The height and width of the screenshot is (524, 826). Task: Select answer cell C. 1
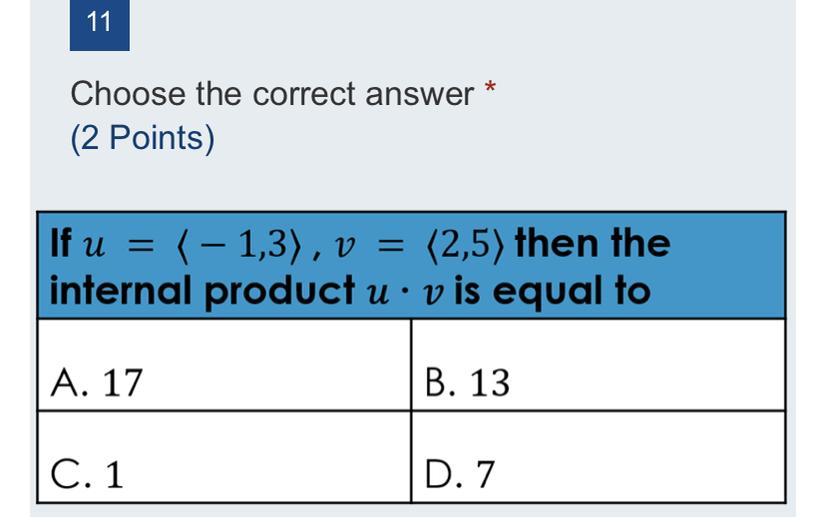[x=224, y=457]
